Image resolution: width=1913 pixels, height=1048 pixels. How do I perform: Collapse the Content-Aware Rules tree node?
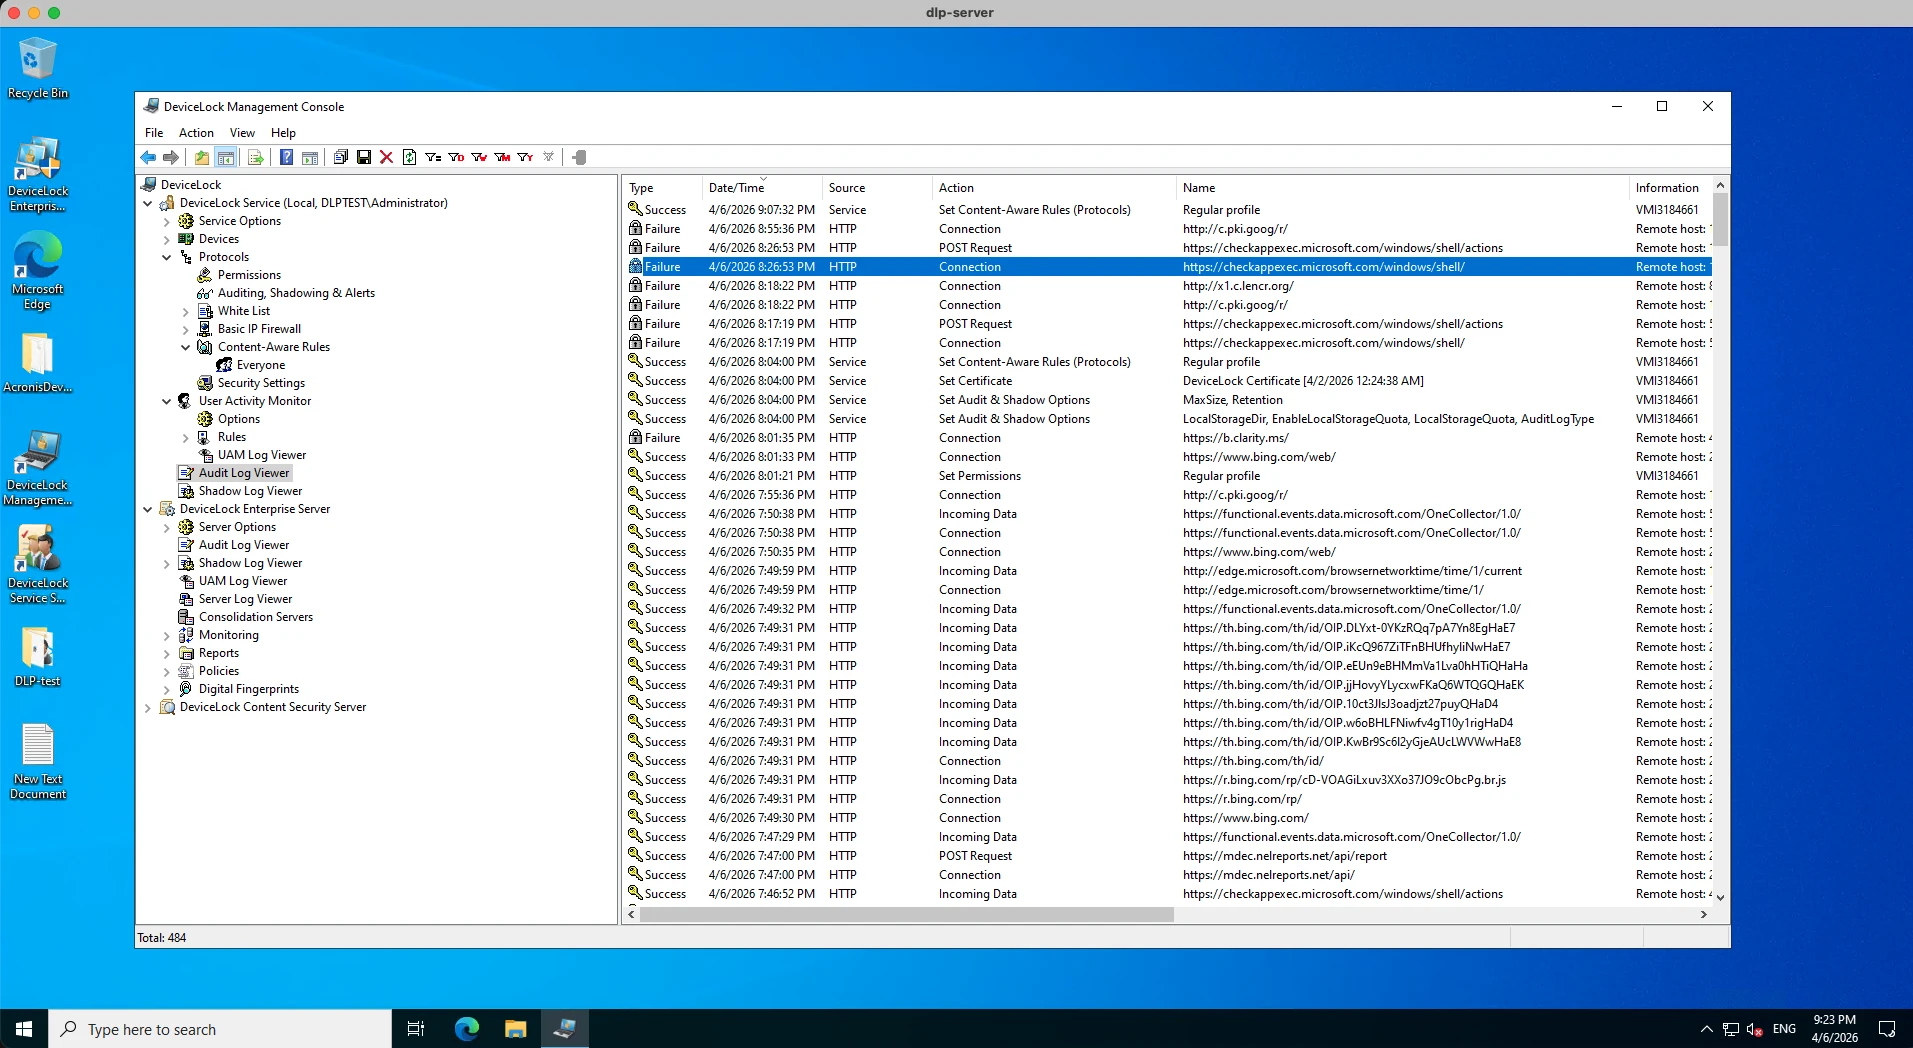point(186,347)
